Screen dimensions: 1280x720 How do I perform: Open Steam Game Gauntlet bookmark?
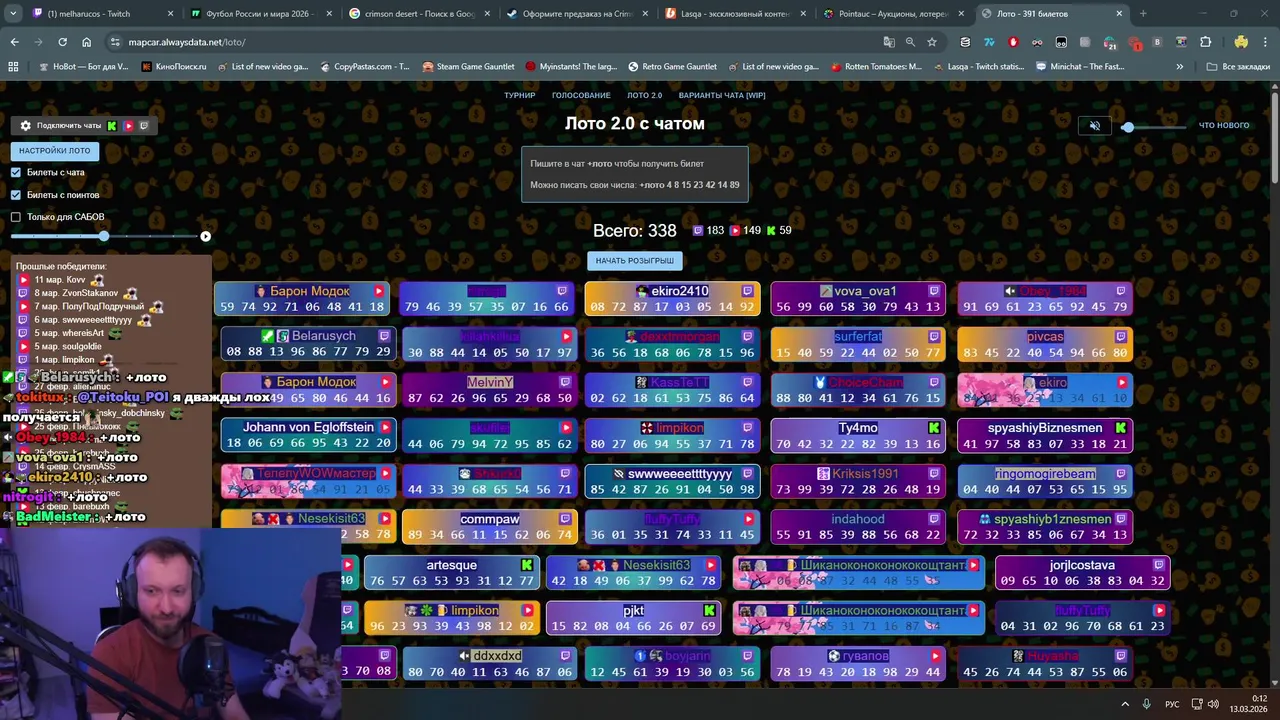click(468, 66)
